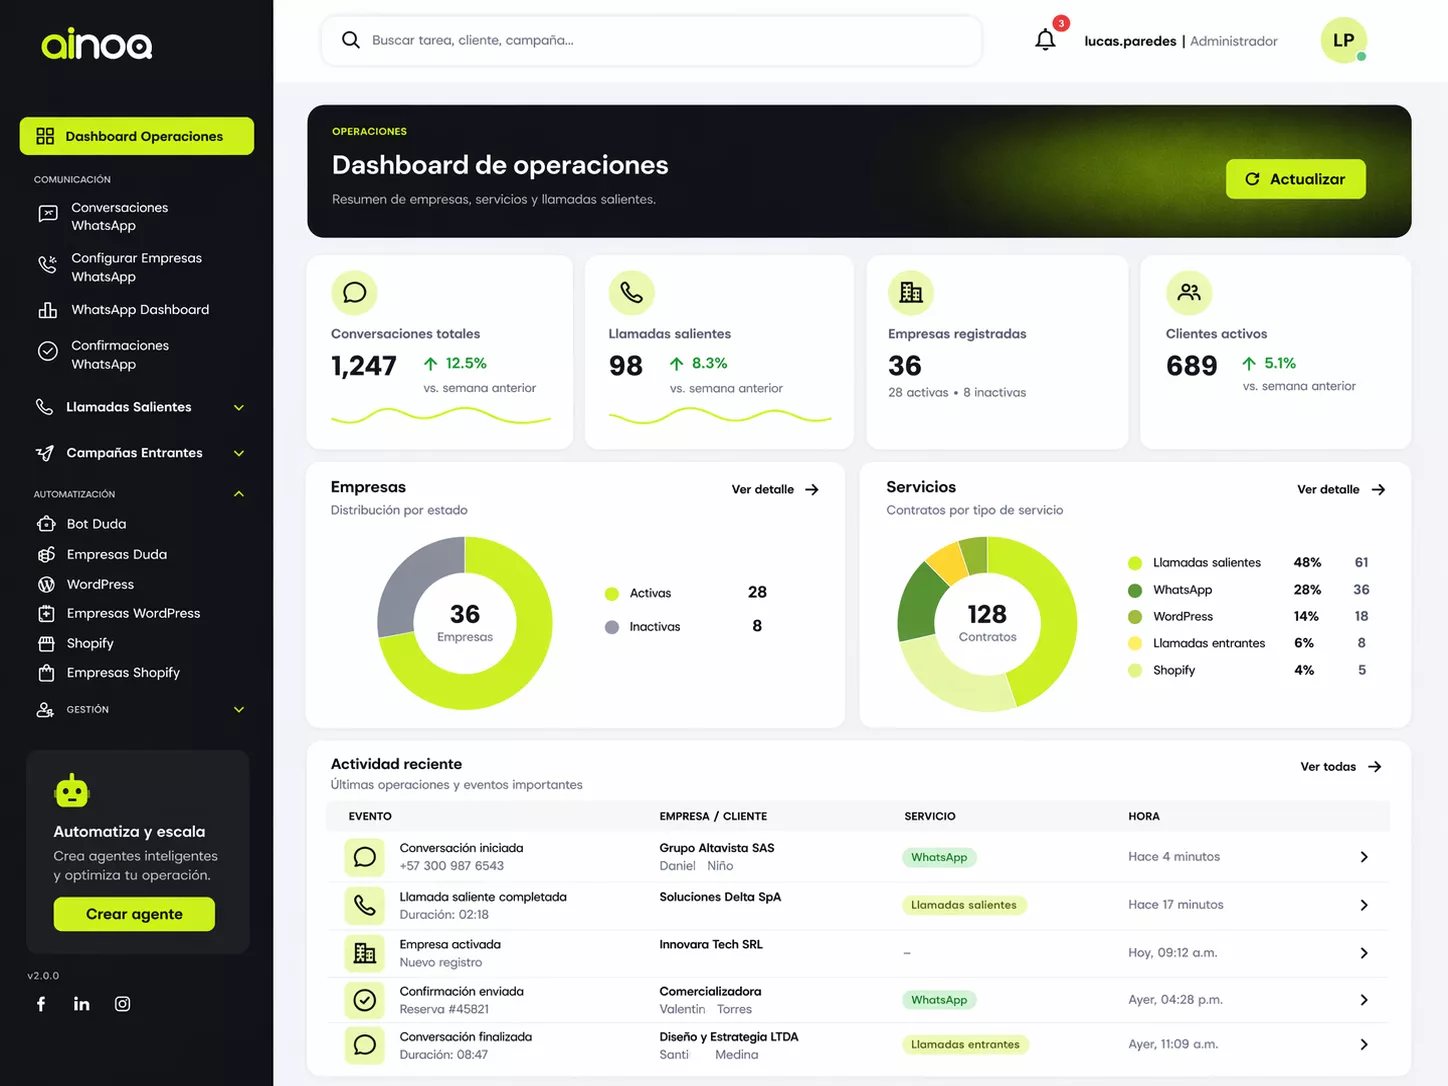Image resolution: width=1448 pixels, height=1086 pixels.
Task: Open the LinkedIn icon in sidebar footer
Action: [82, 1004]
